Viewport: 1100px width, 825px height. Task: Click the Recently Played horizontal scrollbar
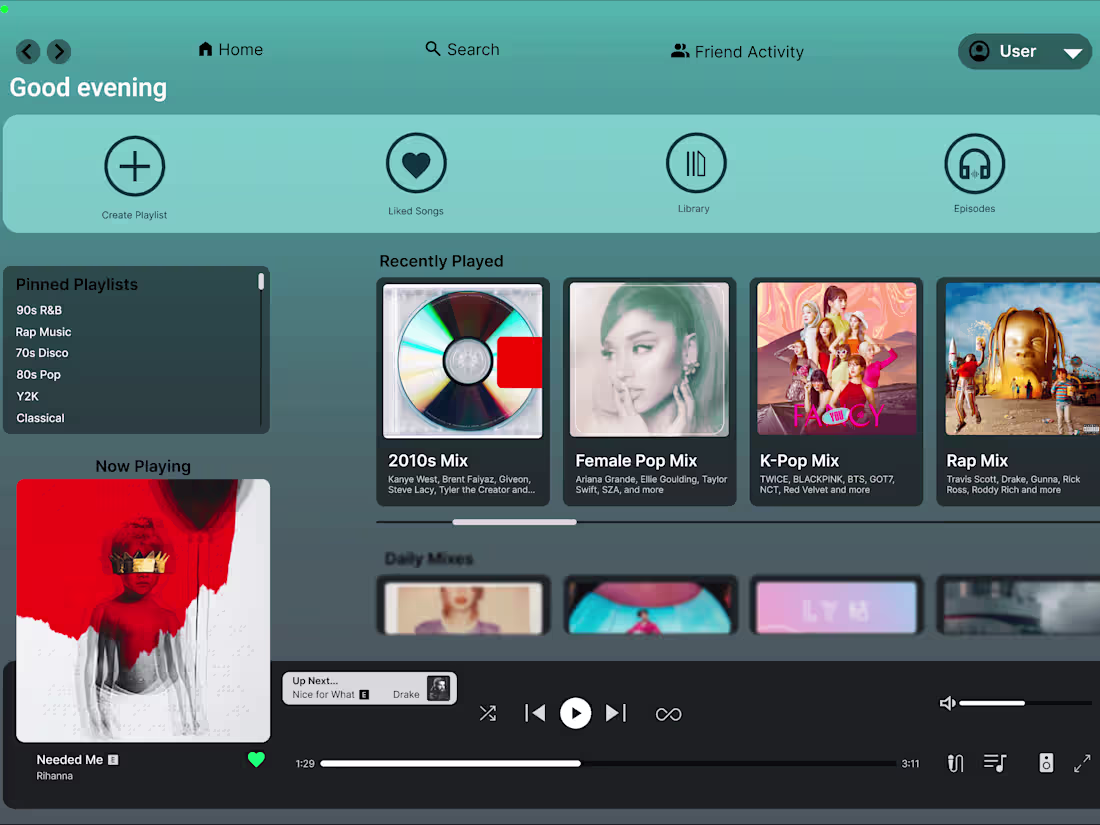click(x=514, y=522)
